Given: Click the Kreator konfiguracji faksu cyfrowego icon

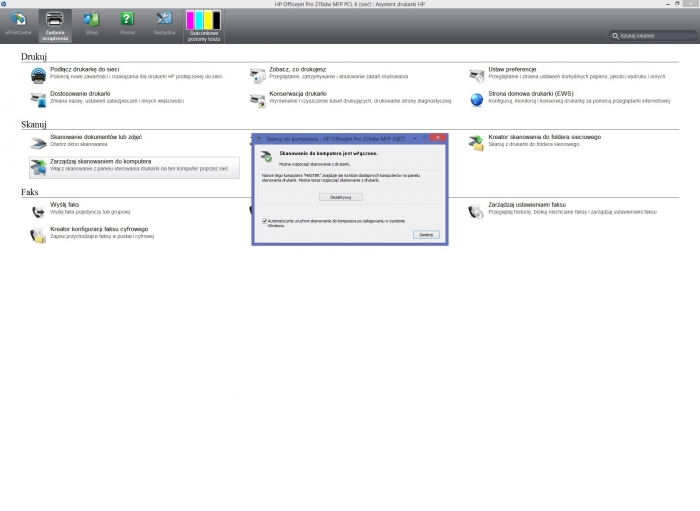Looking at the screenshot, I should (x=38, y=235).
